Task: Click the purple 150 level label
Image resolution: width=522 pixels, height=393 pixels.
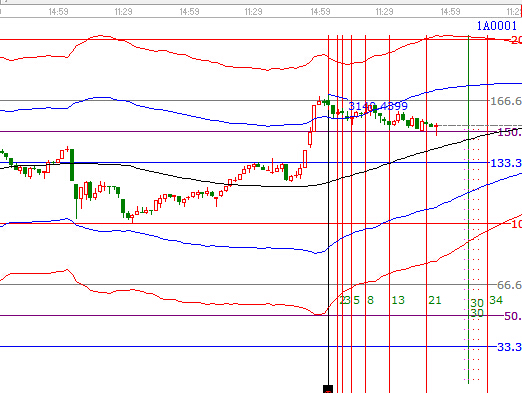Action: point(509,132)
